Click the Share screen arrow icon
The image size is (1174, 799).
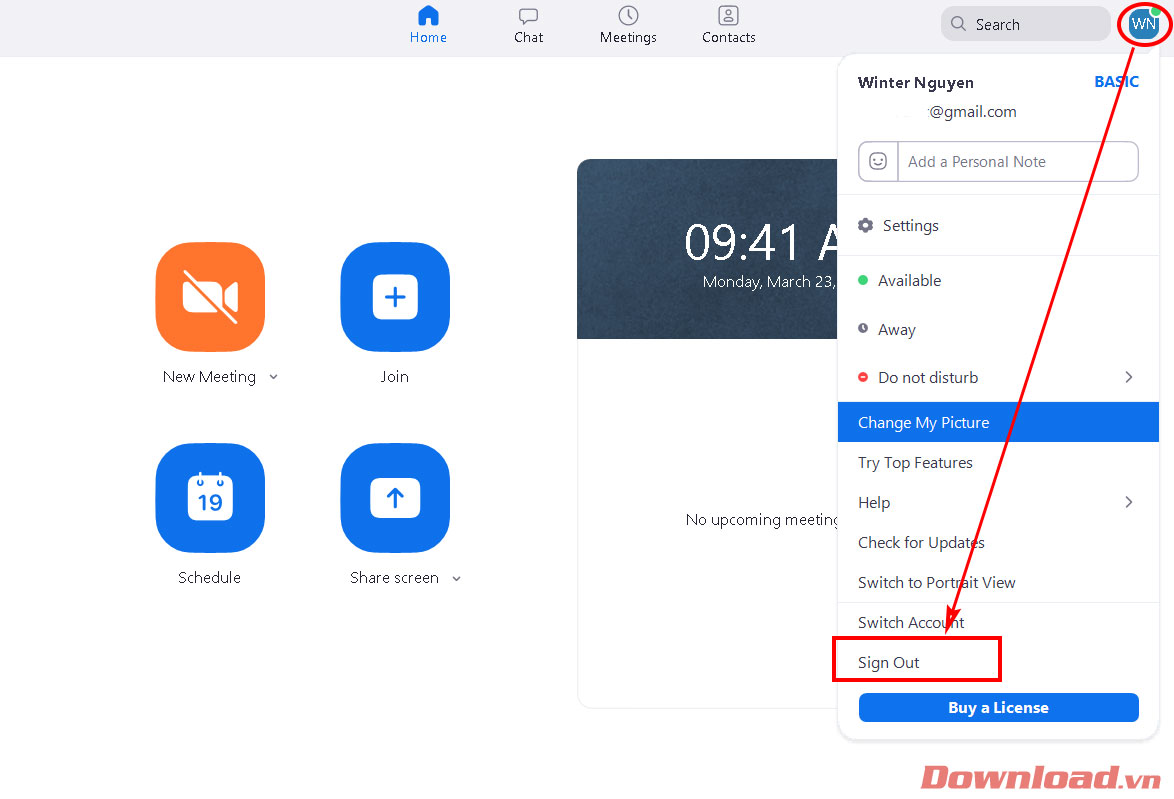[x=395, y=498]
